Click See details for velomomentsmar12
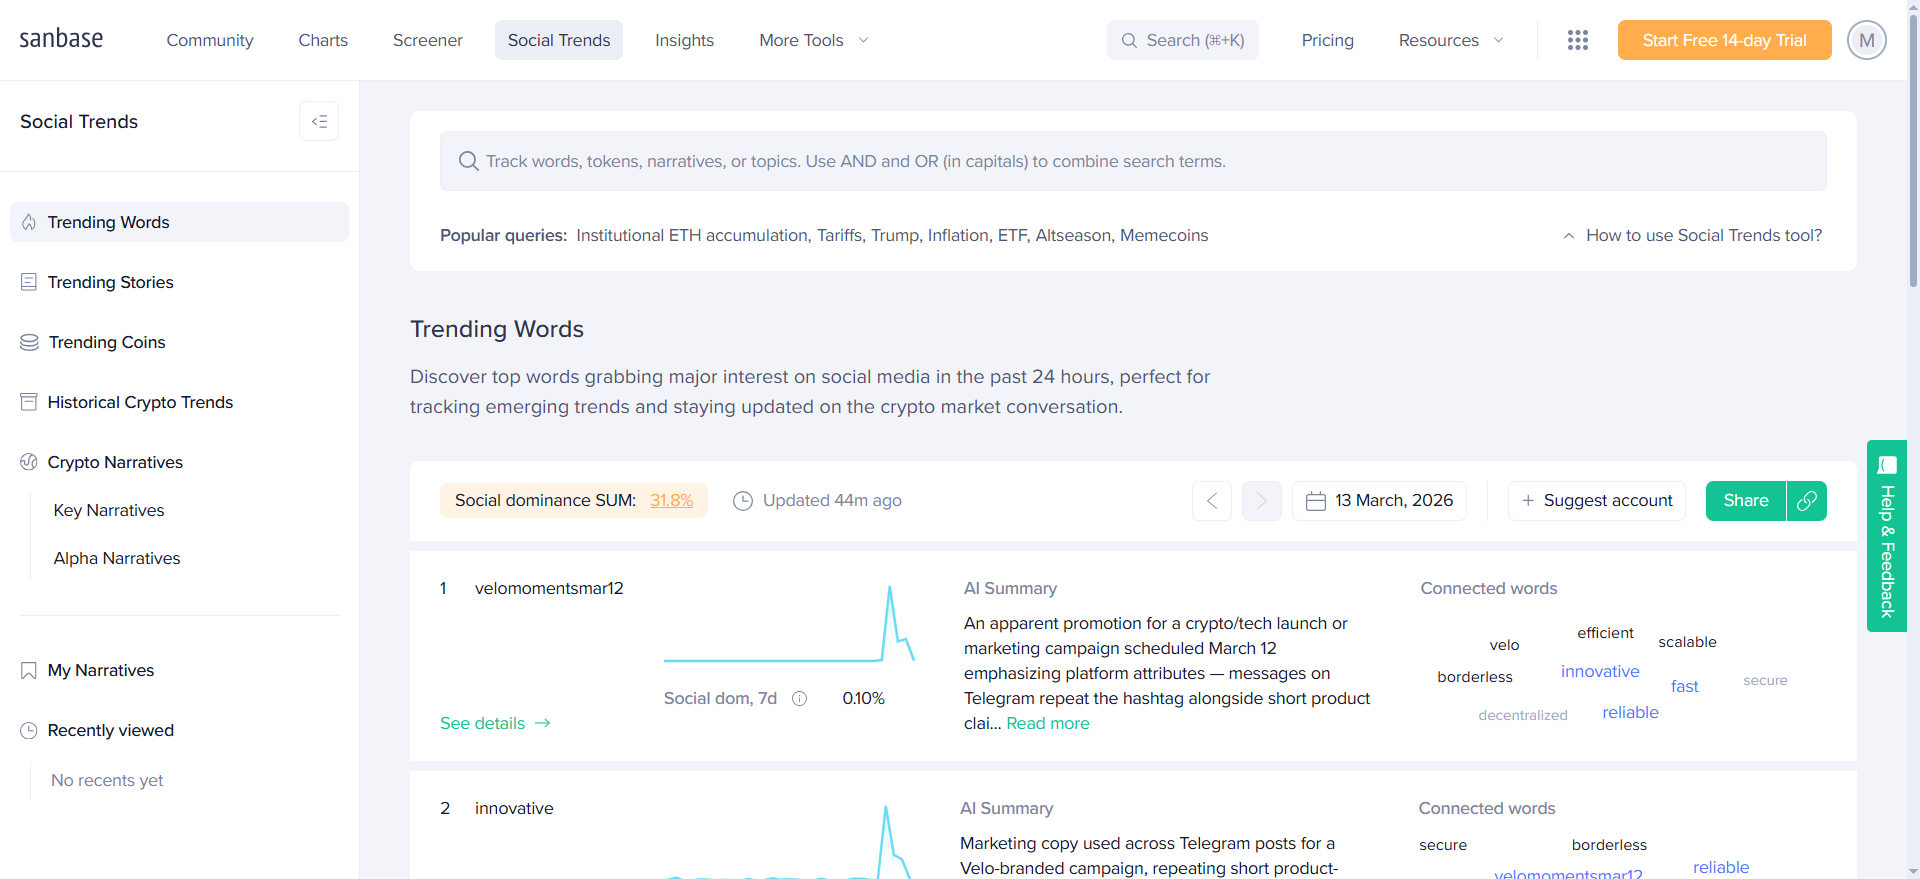1920x879 pixels. tap(496, 723)
